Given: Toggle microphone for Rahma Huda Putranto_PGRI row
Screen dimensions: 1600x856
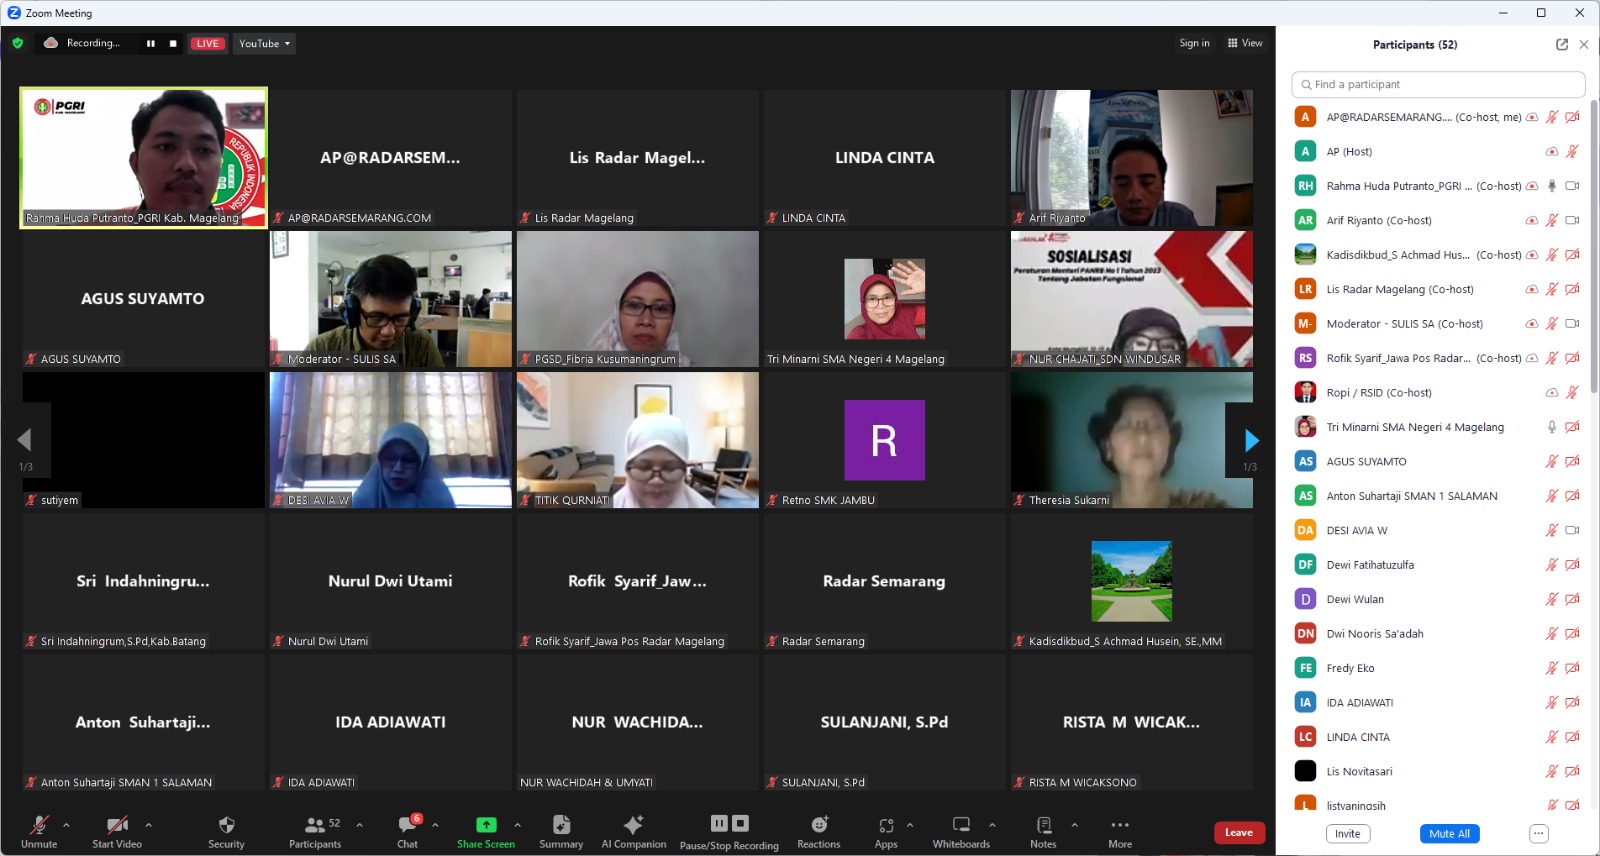Looking at the screenshot, I should click(1552, 186).
